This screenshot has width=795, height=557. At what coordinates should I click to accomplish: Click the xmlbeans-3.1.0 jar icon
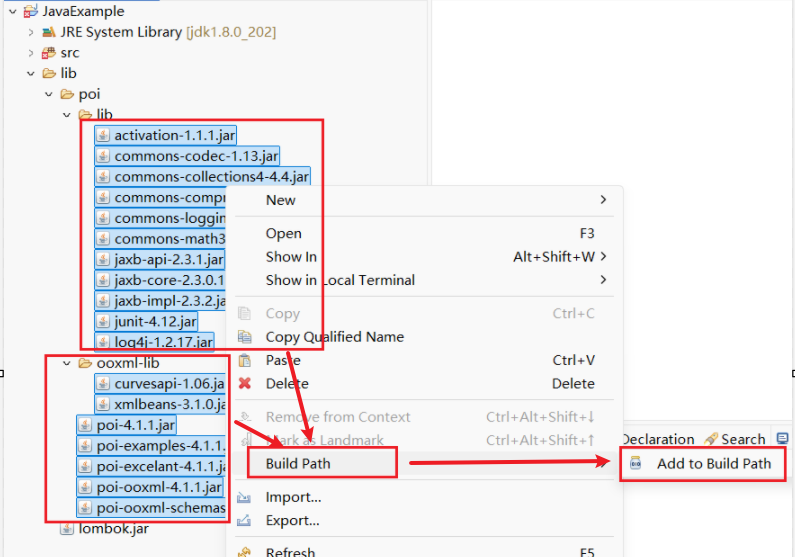103,404
